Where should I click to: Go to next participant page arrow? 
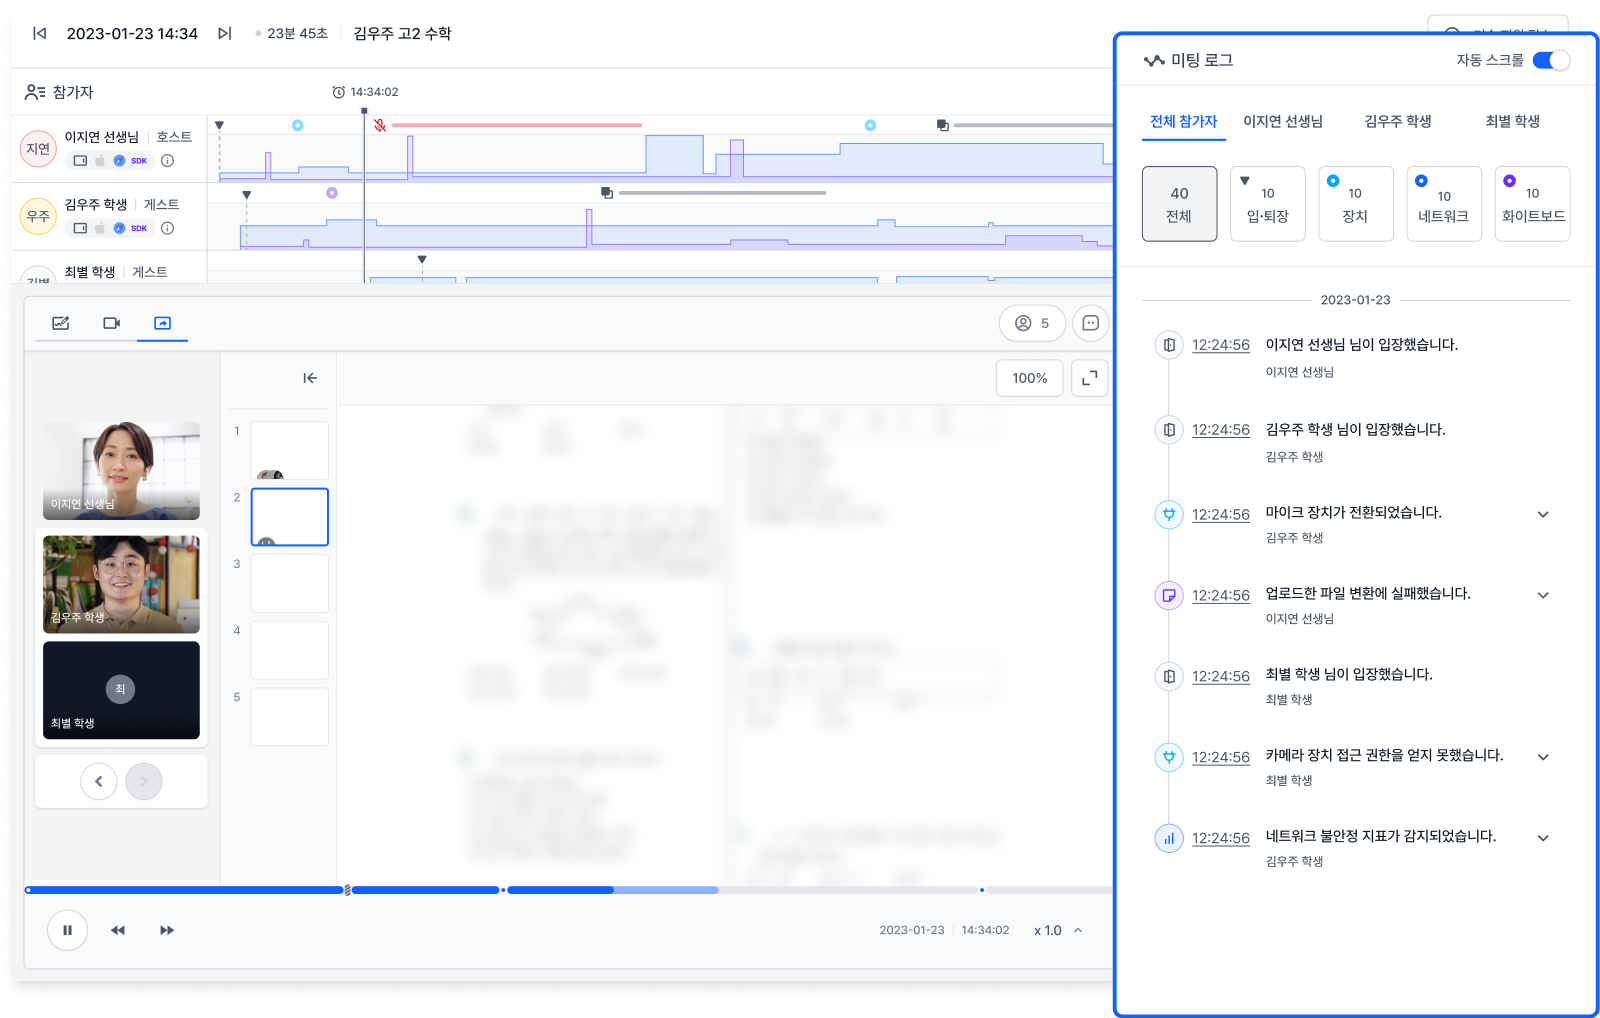point(144,781)
